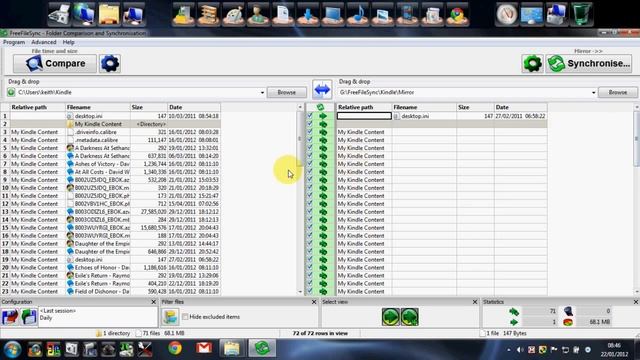Viewport: 640px width, 360px height.
Task: Click the save configuration icon
Action: 10,317
